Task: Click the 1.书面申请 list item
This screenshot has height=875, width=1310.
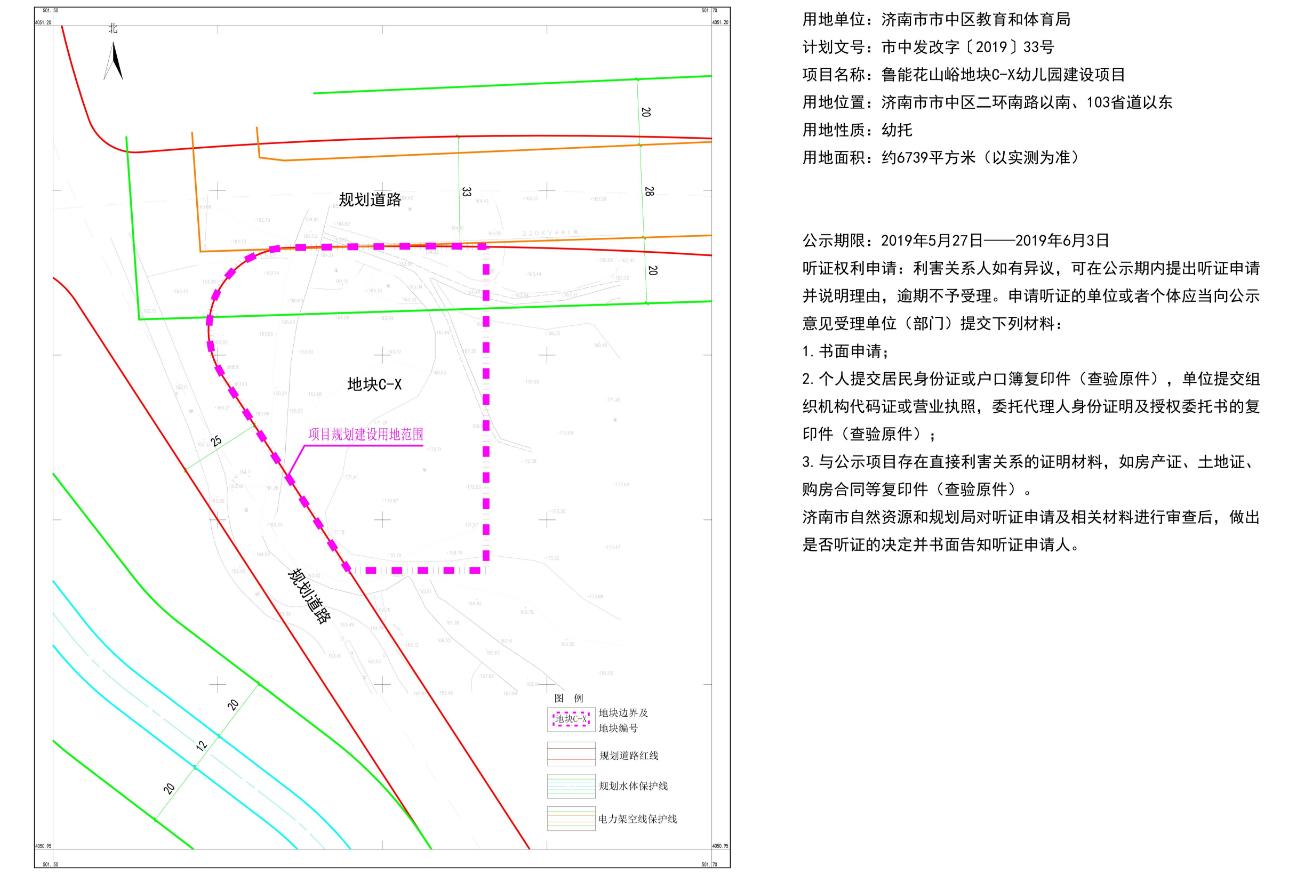Action: click(x=844, y=352)
